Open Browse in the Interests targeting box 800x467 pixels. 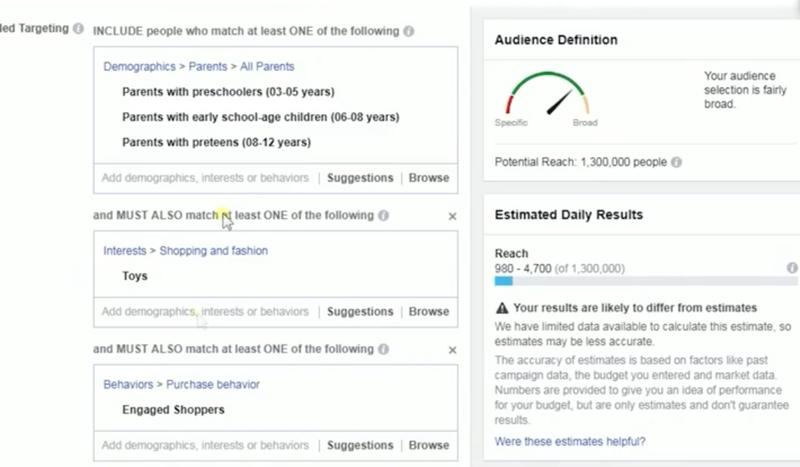pyautogui.click(x=429, y=311)
